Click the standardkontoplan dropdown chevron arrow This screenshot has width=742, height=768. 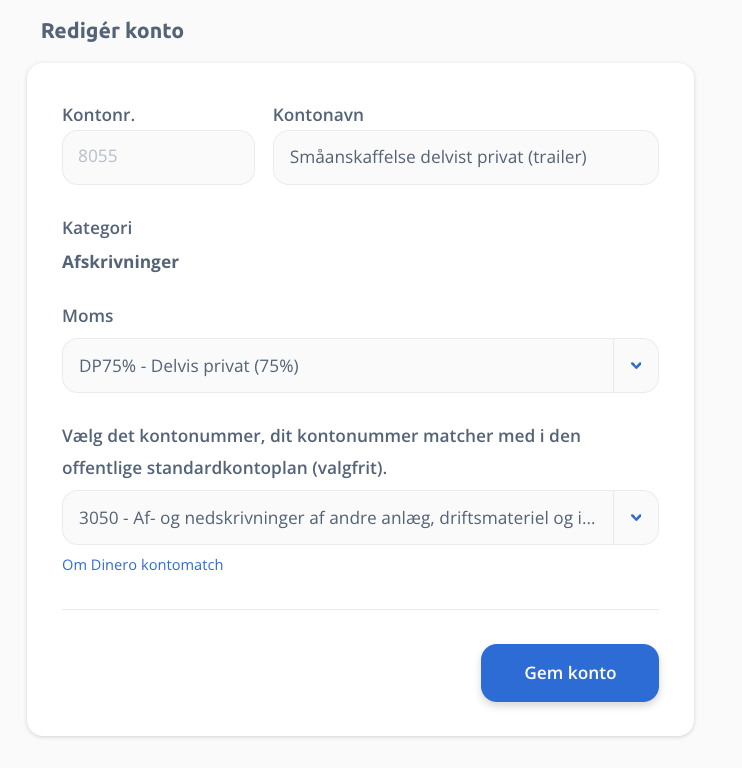click(x=636, y=518)
